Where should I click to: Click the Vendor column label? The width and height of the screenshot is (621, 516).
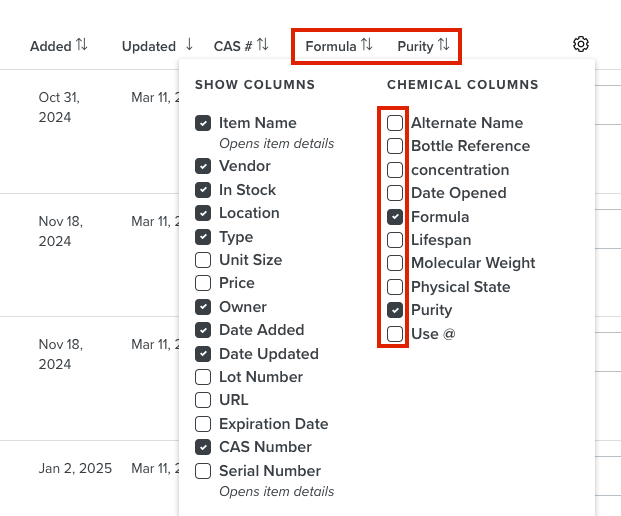point(245,166)
